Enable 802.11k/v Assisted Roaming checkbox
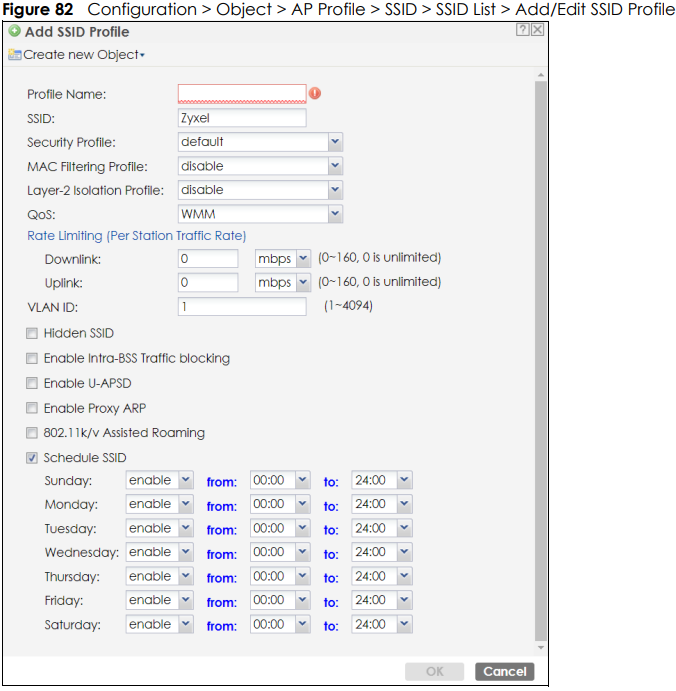The height and width of the screenshot is (691, 676). pos(32,433)
